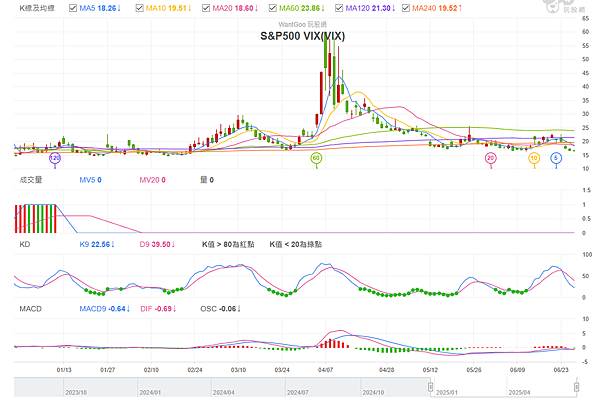
Task: Click the 06/23 date on the x-axis
Action: 561,370
